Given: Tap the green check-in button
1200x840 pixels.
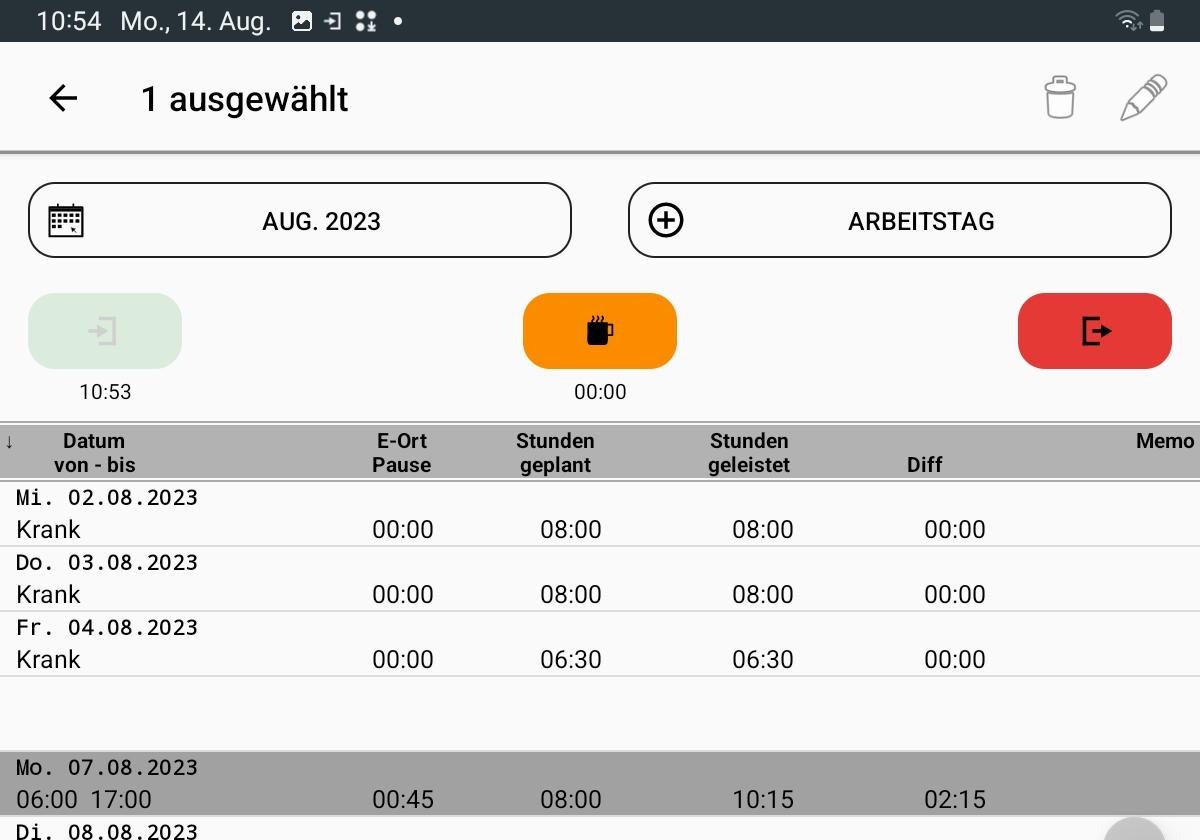Looking at the screenshot, I should click(x=105, y=331).
